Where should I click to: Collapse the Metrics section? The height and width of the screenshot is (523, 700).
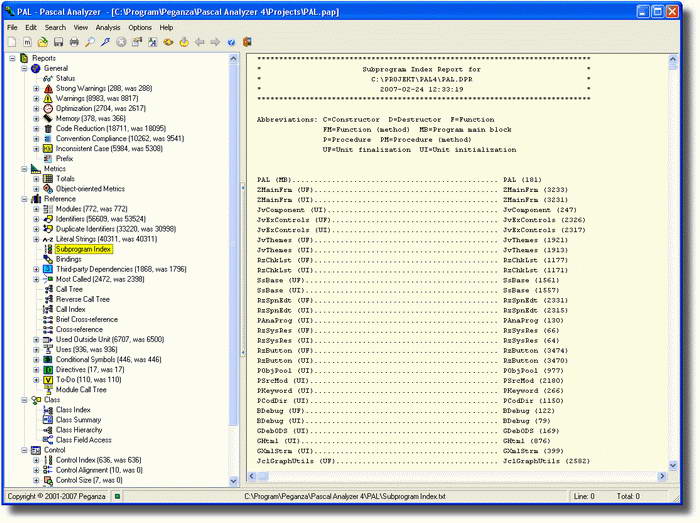point(24,169)
